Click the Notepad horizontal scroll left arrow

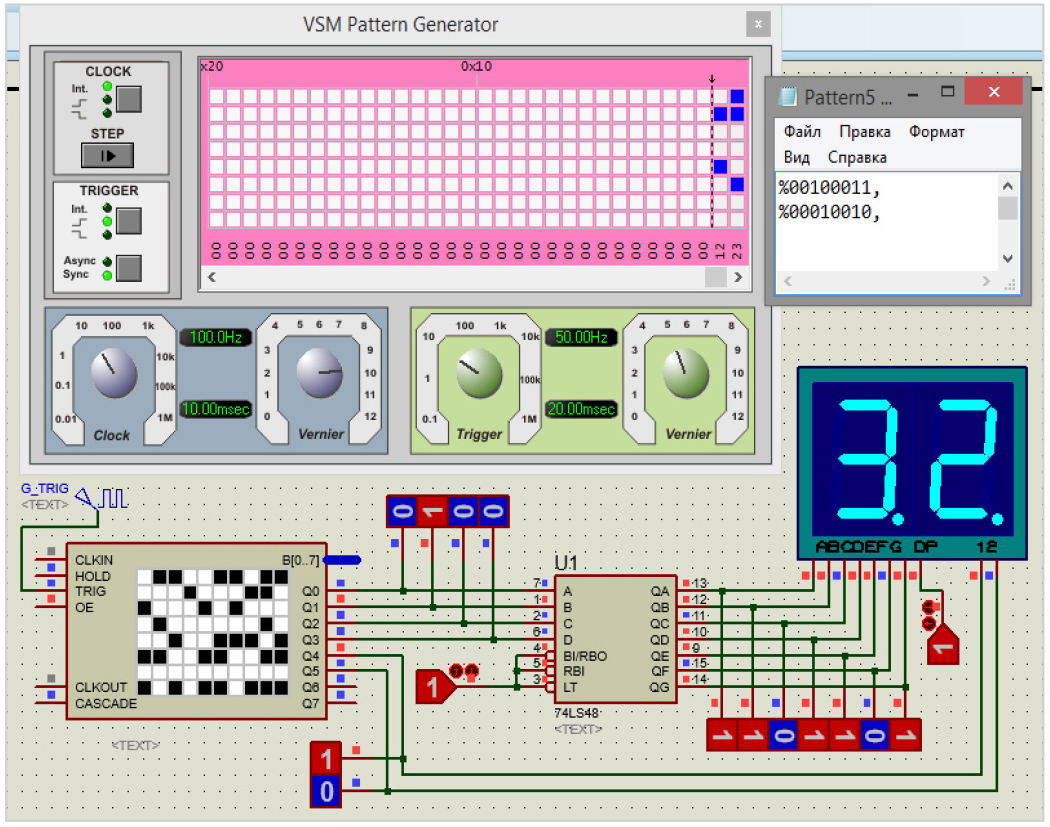coord(788,281)
